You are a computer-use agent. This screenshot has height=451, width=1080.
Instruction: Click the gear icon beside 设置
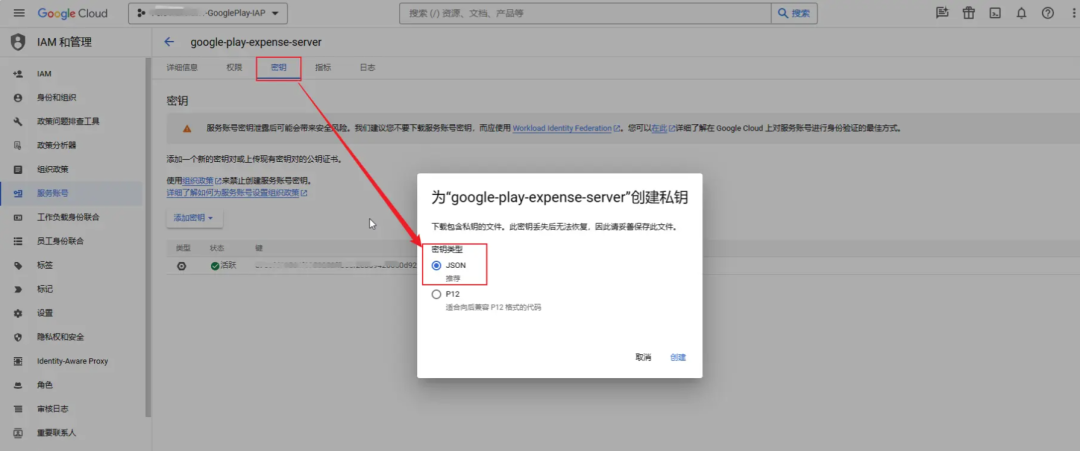pyautogui.click(x=19, y=313)
